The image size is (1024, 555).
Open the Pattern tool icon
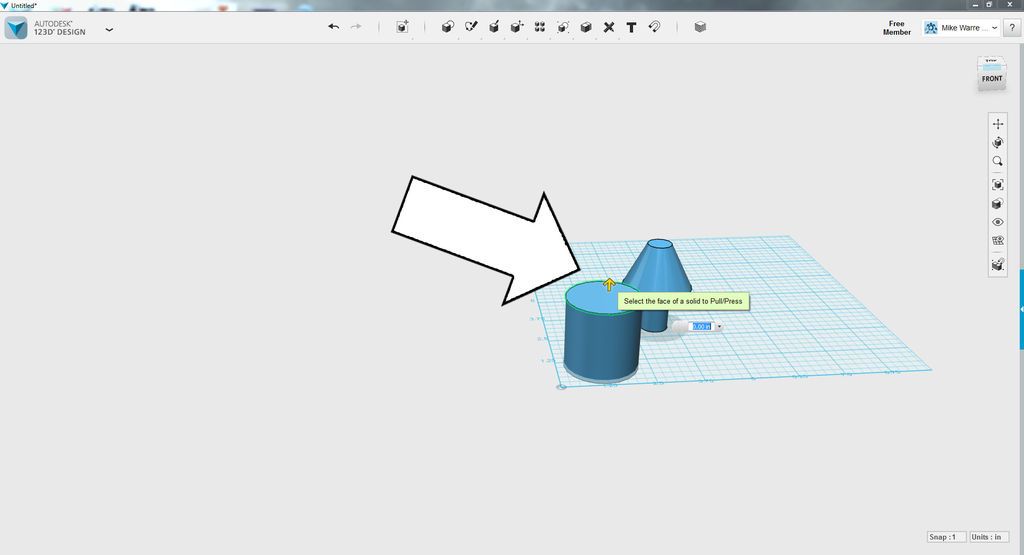coord(539,27)
